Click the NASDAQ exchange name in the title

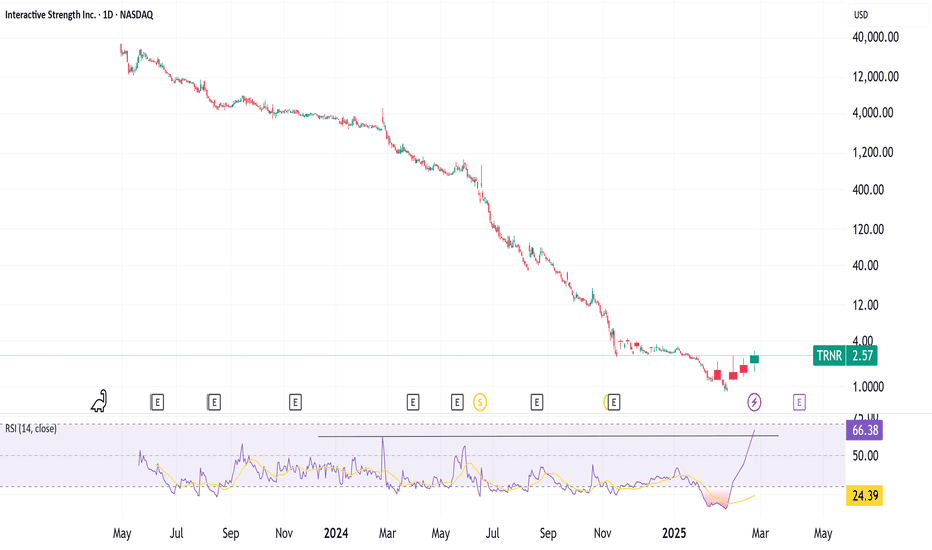pos(136,15)
